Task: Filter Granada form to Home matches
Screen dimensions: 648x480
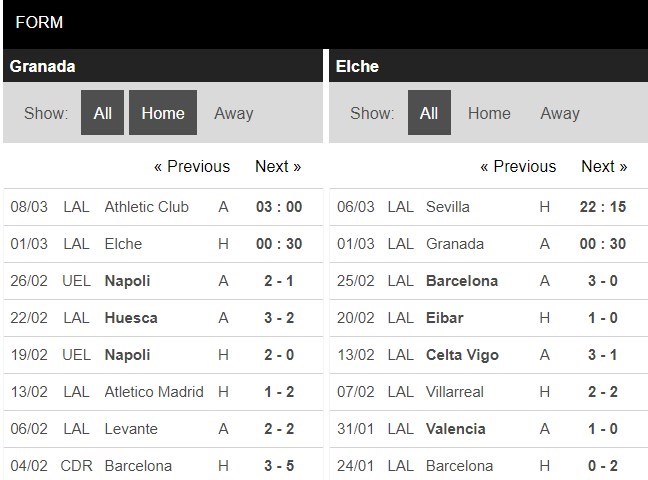Action: [x=163, y=113]
